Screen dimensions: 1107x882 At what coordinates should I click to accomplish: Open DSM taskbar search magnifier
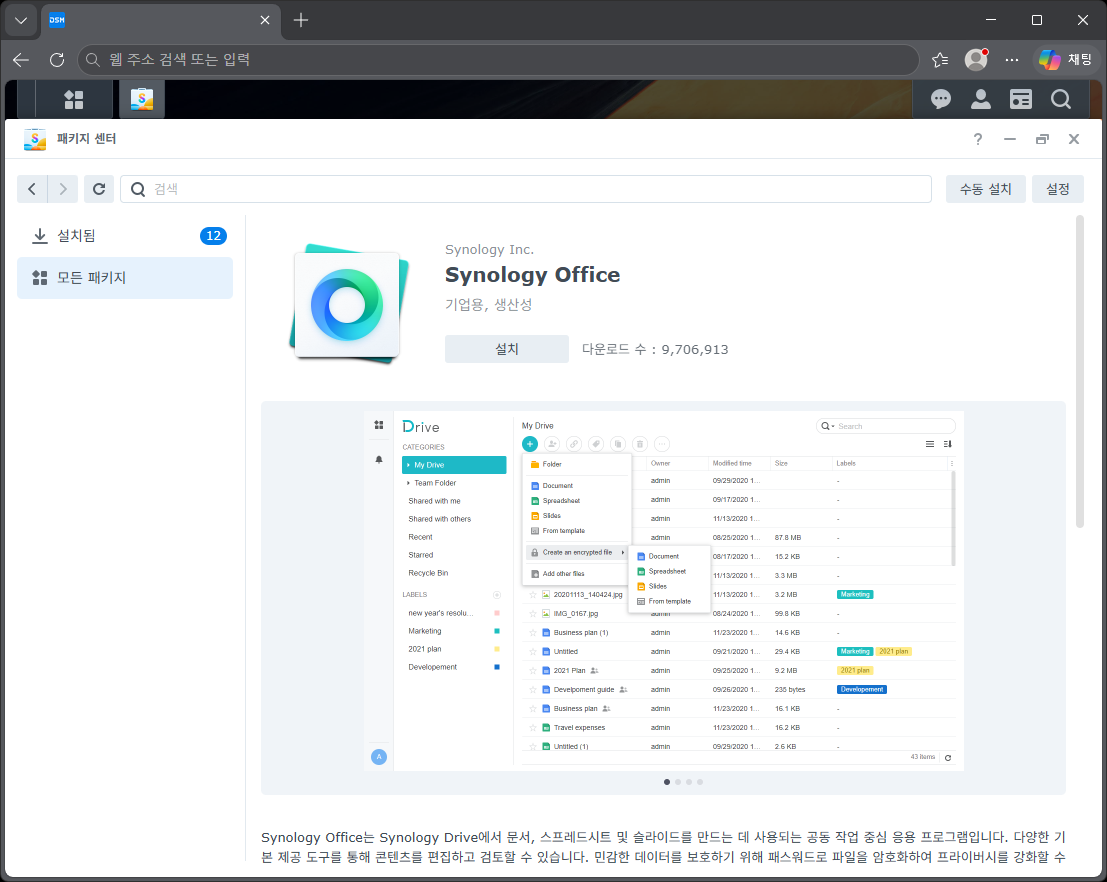[x=1060, y=100]
